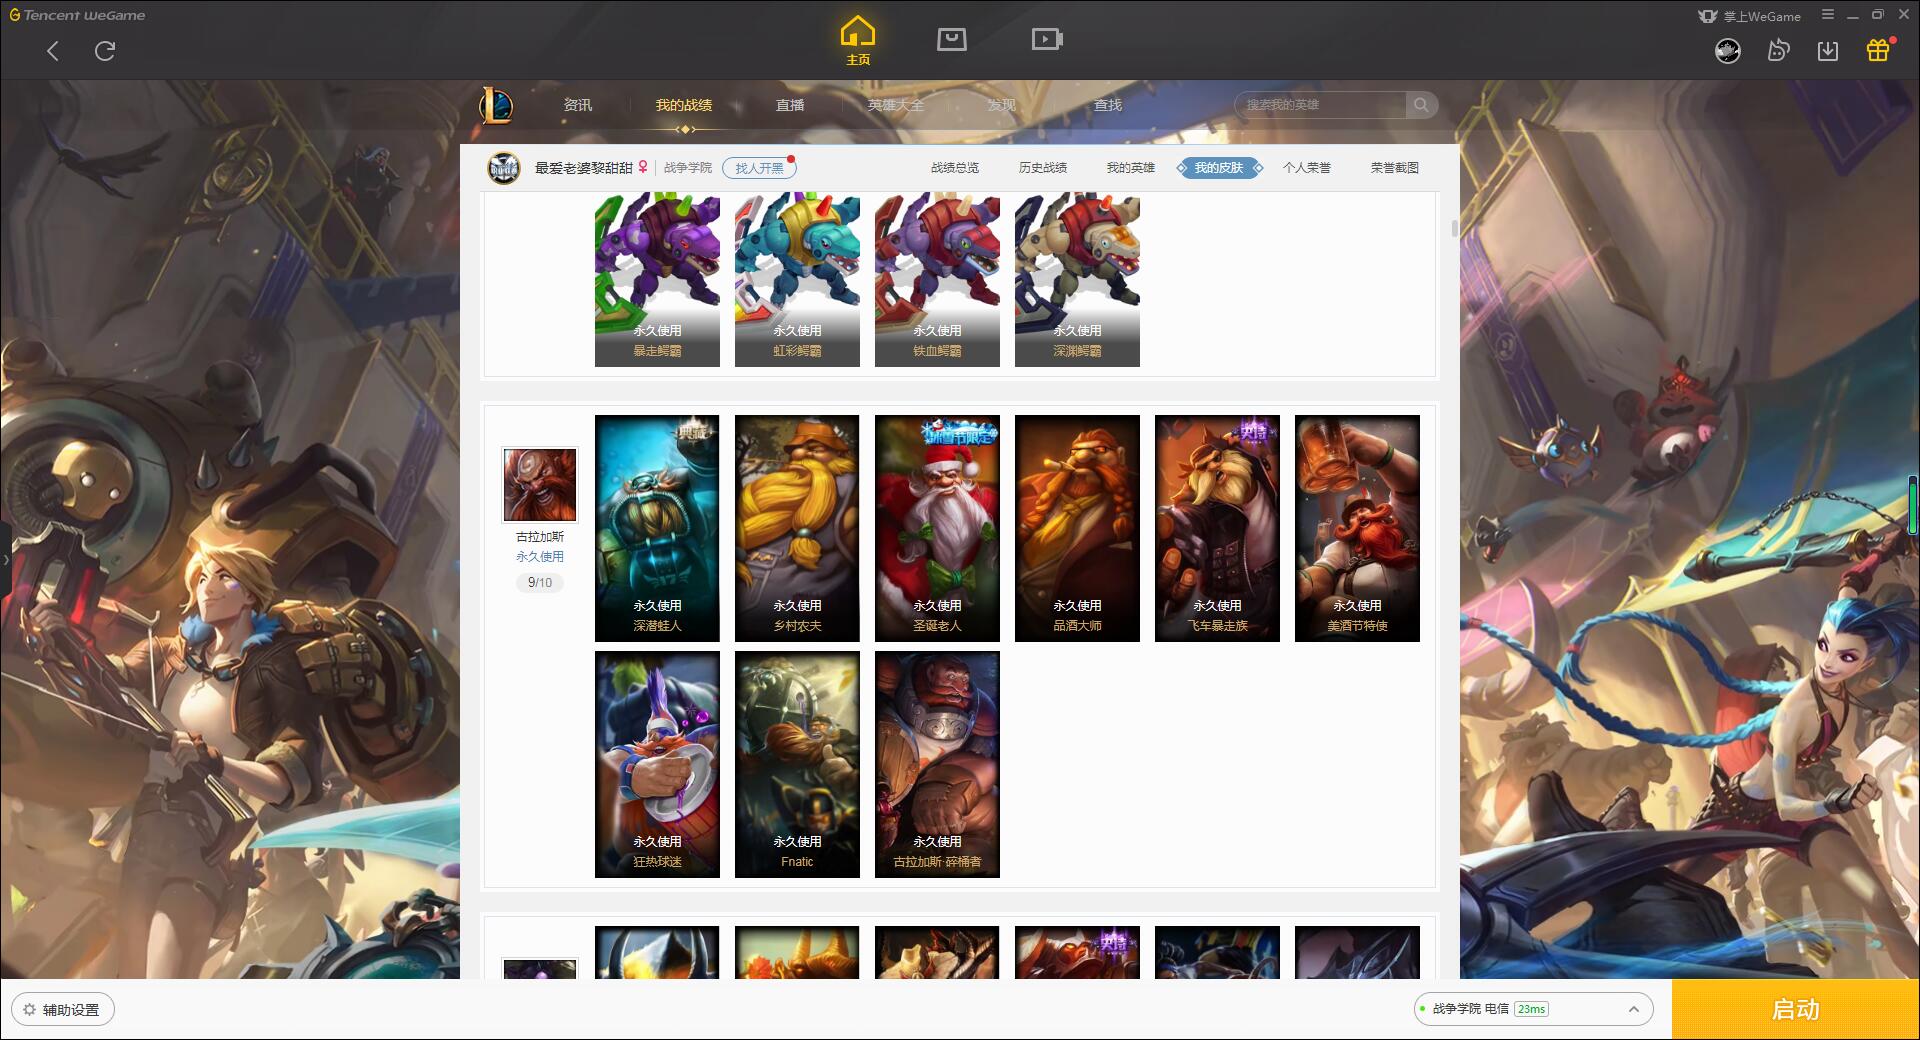Open the Fnatic skin card
This screenshot has width=1920, height=1040.
(797, 764)
